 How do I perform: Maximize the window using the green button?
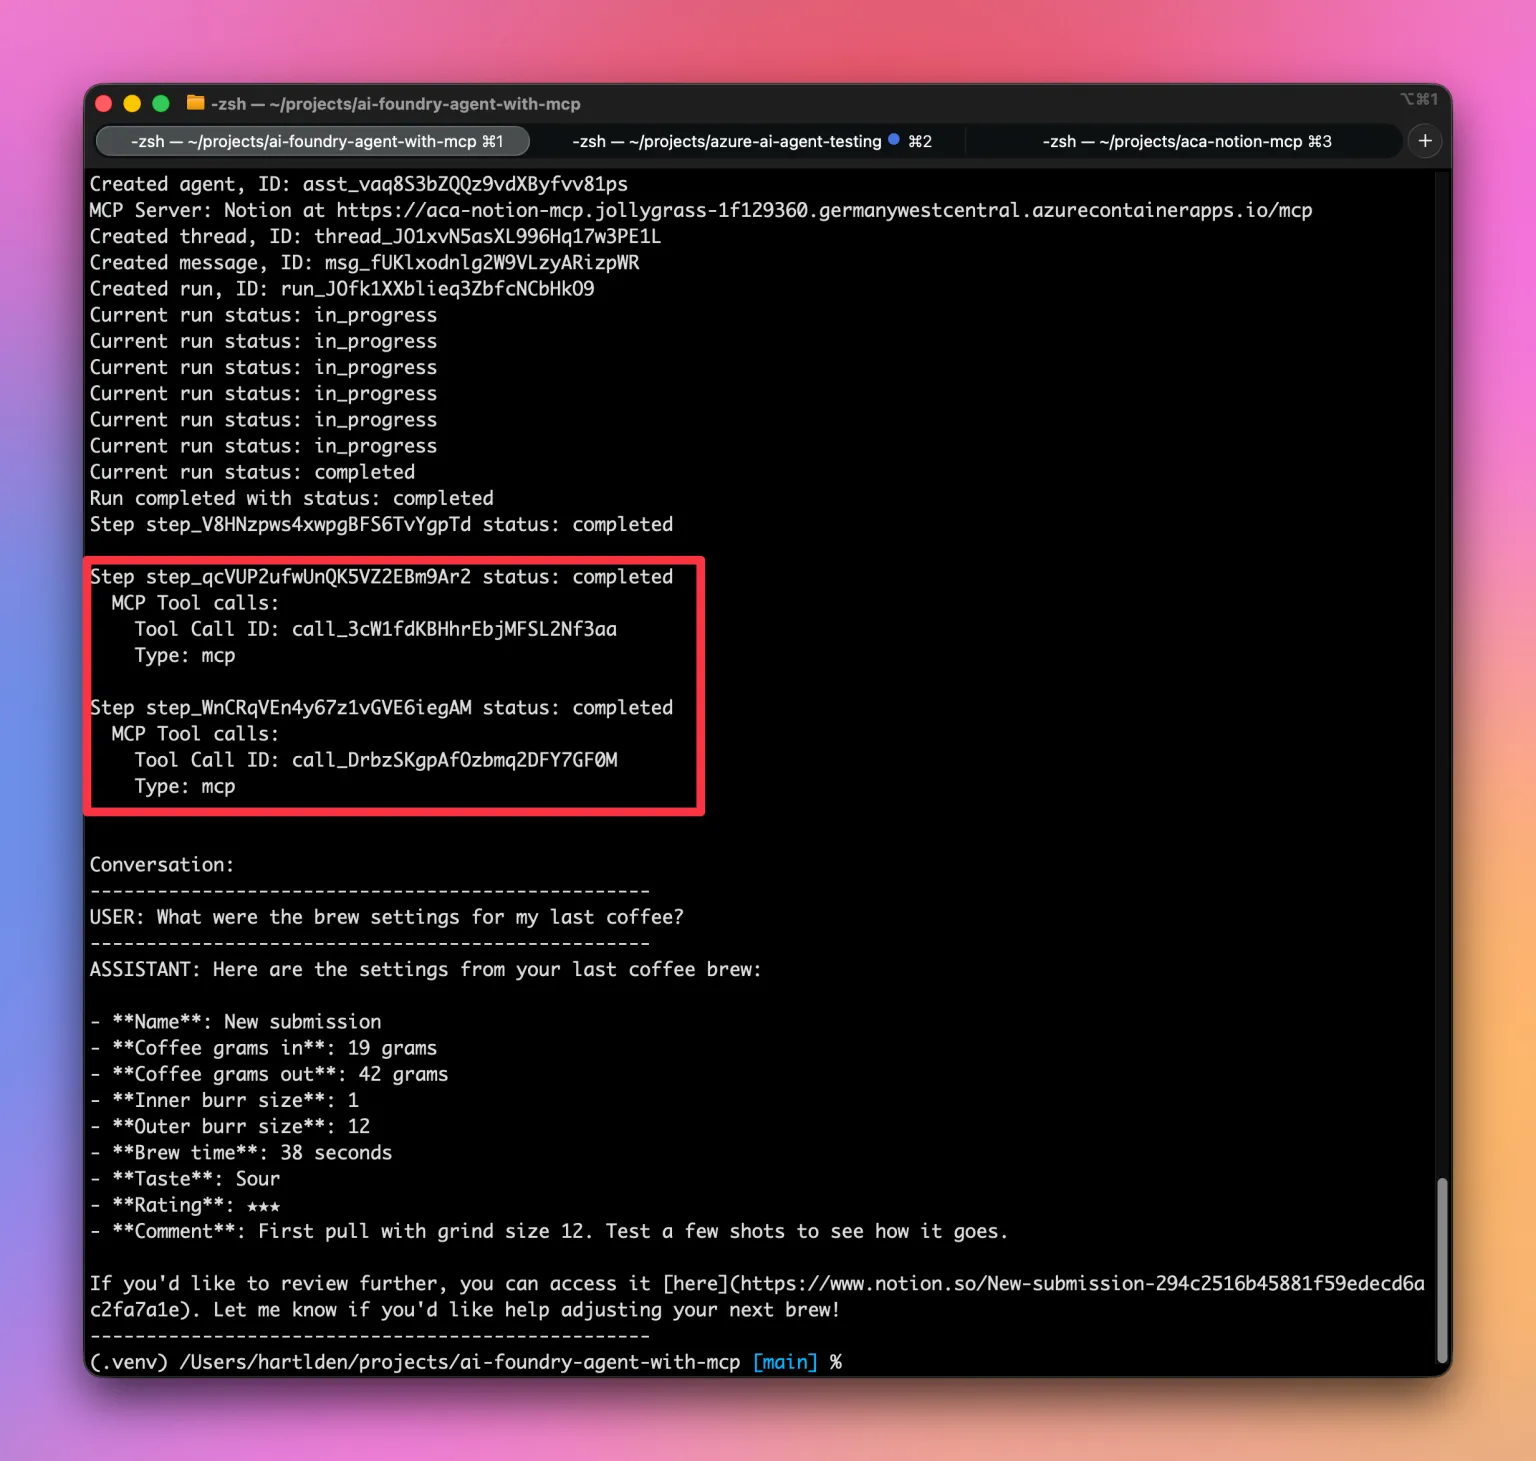click(x=161, y=103)
